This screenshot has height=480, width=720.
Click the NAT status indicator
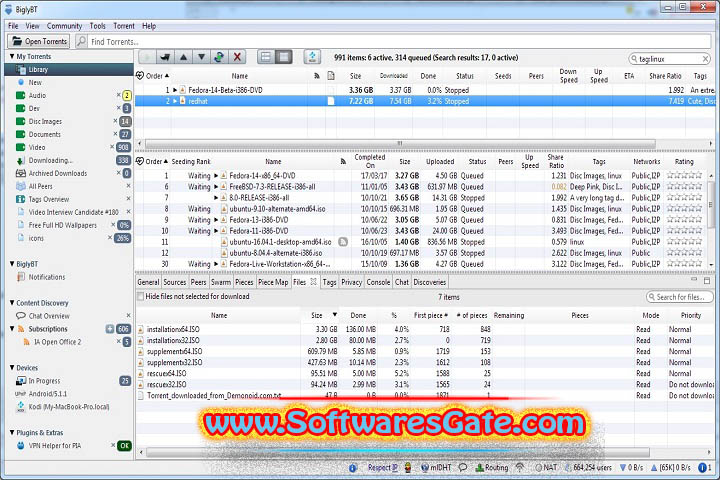[x=546, y=468]
